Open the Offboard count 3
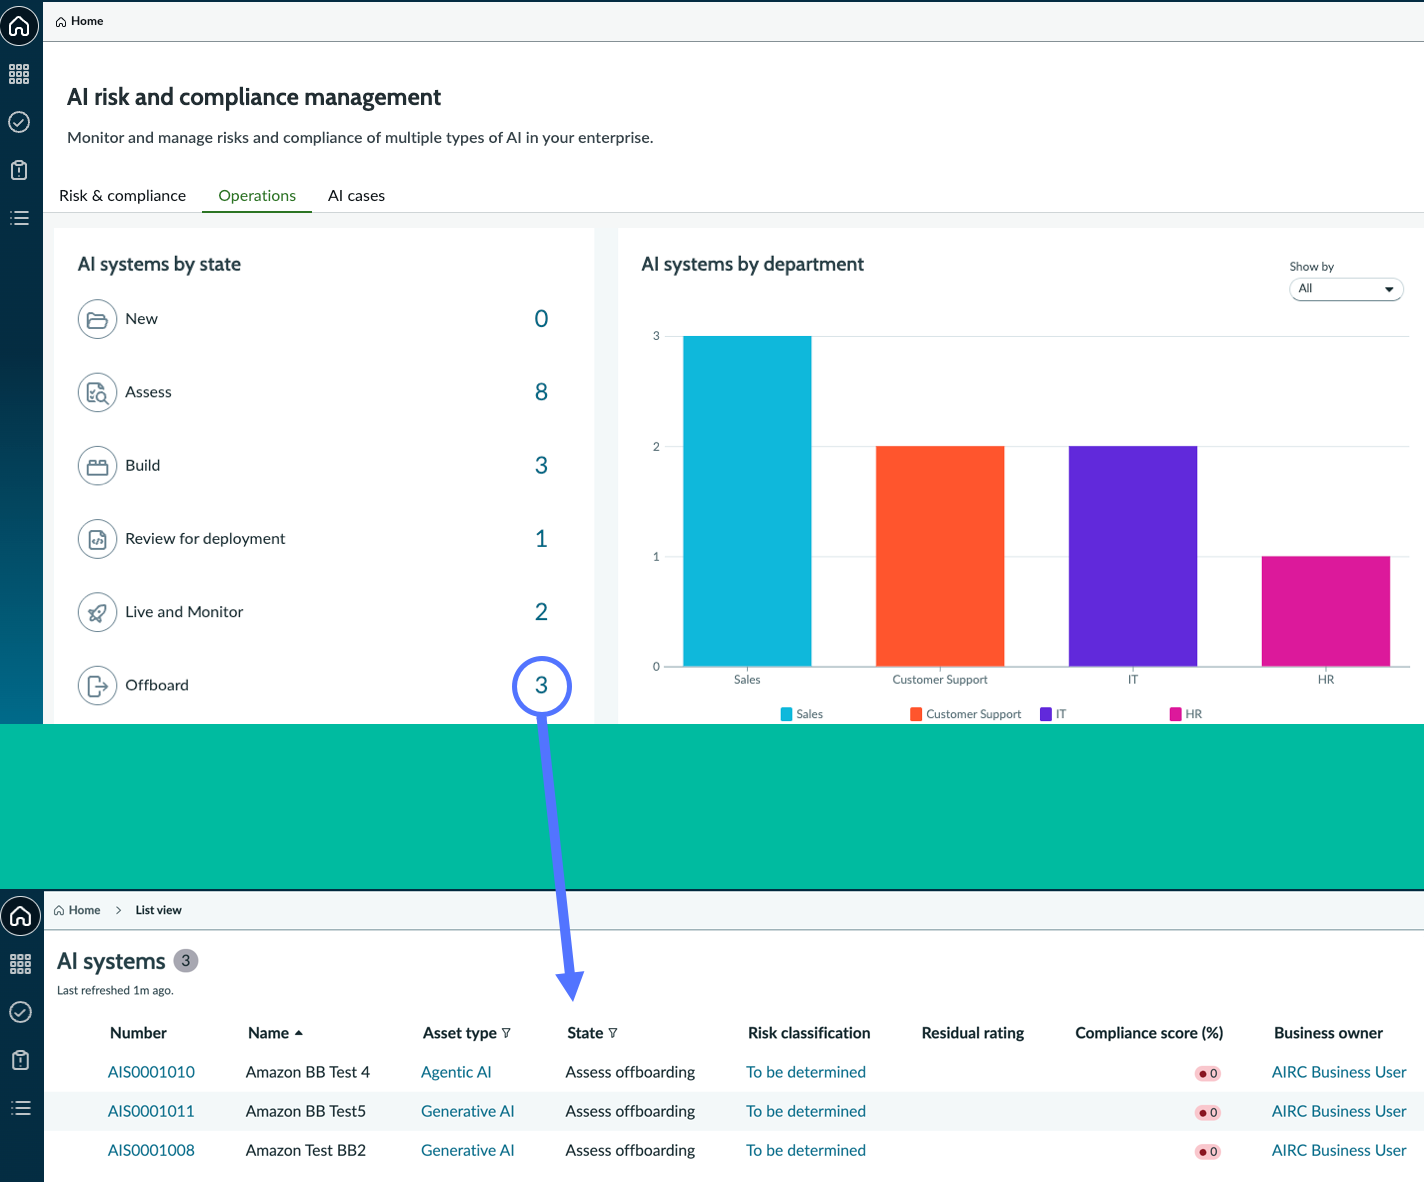The width and height of the screenshot is (1424, 1182). pos(541,686)
